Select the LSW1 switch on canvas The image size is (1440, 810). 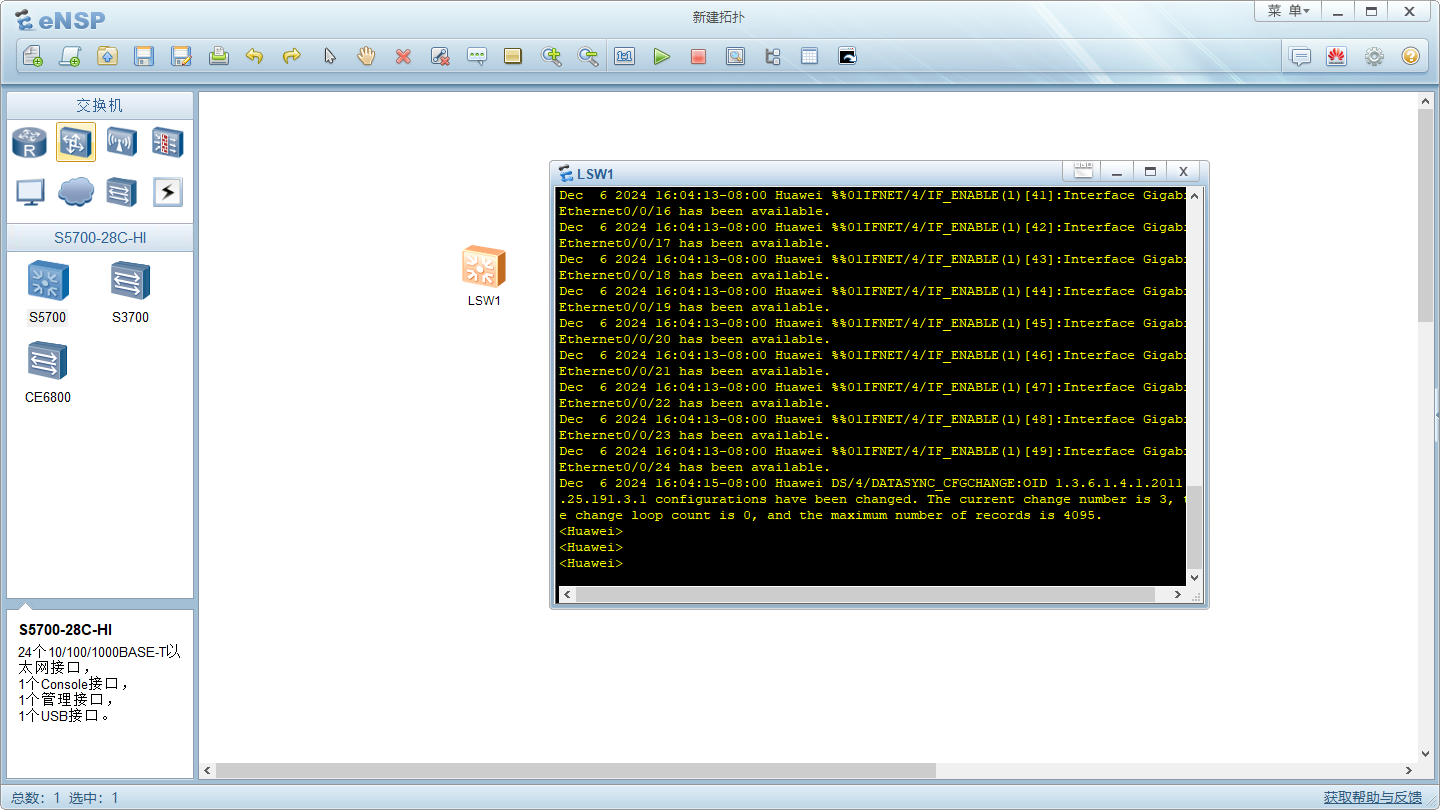pyautogui.click(x=484, y=268)
